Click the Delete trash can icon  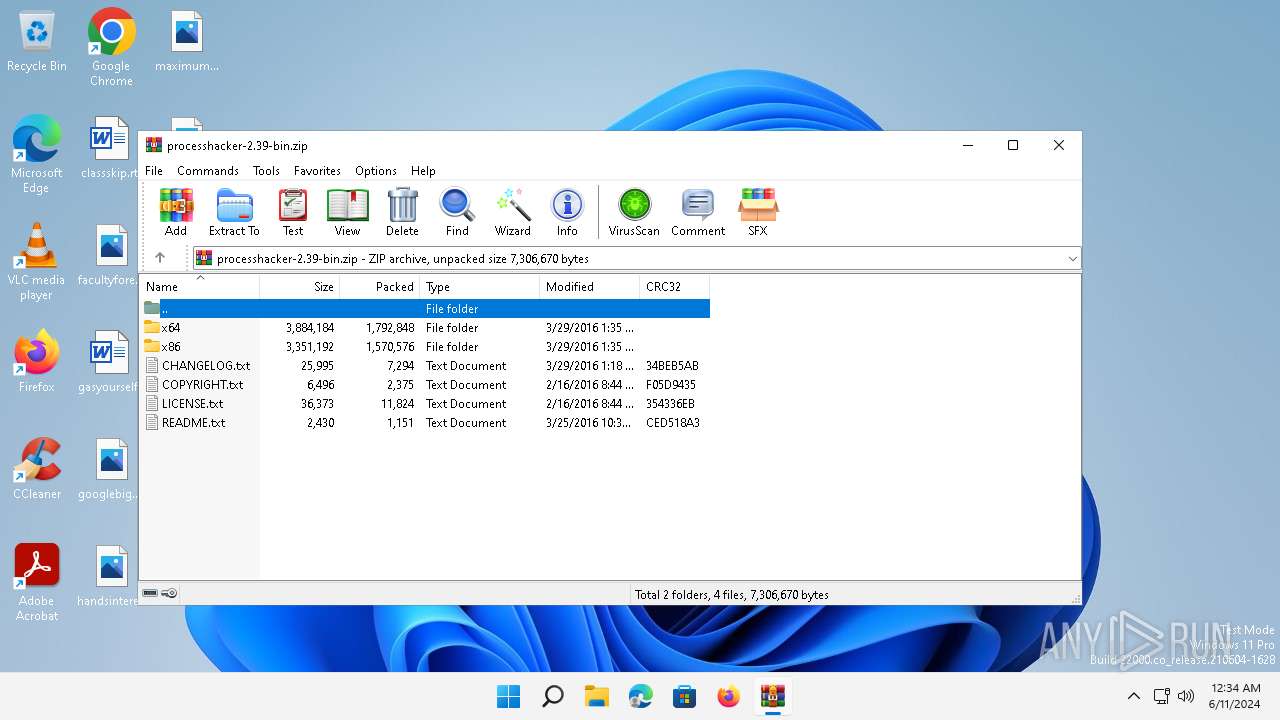(402, 212)
